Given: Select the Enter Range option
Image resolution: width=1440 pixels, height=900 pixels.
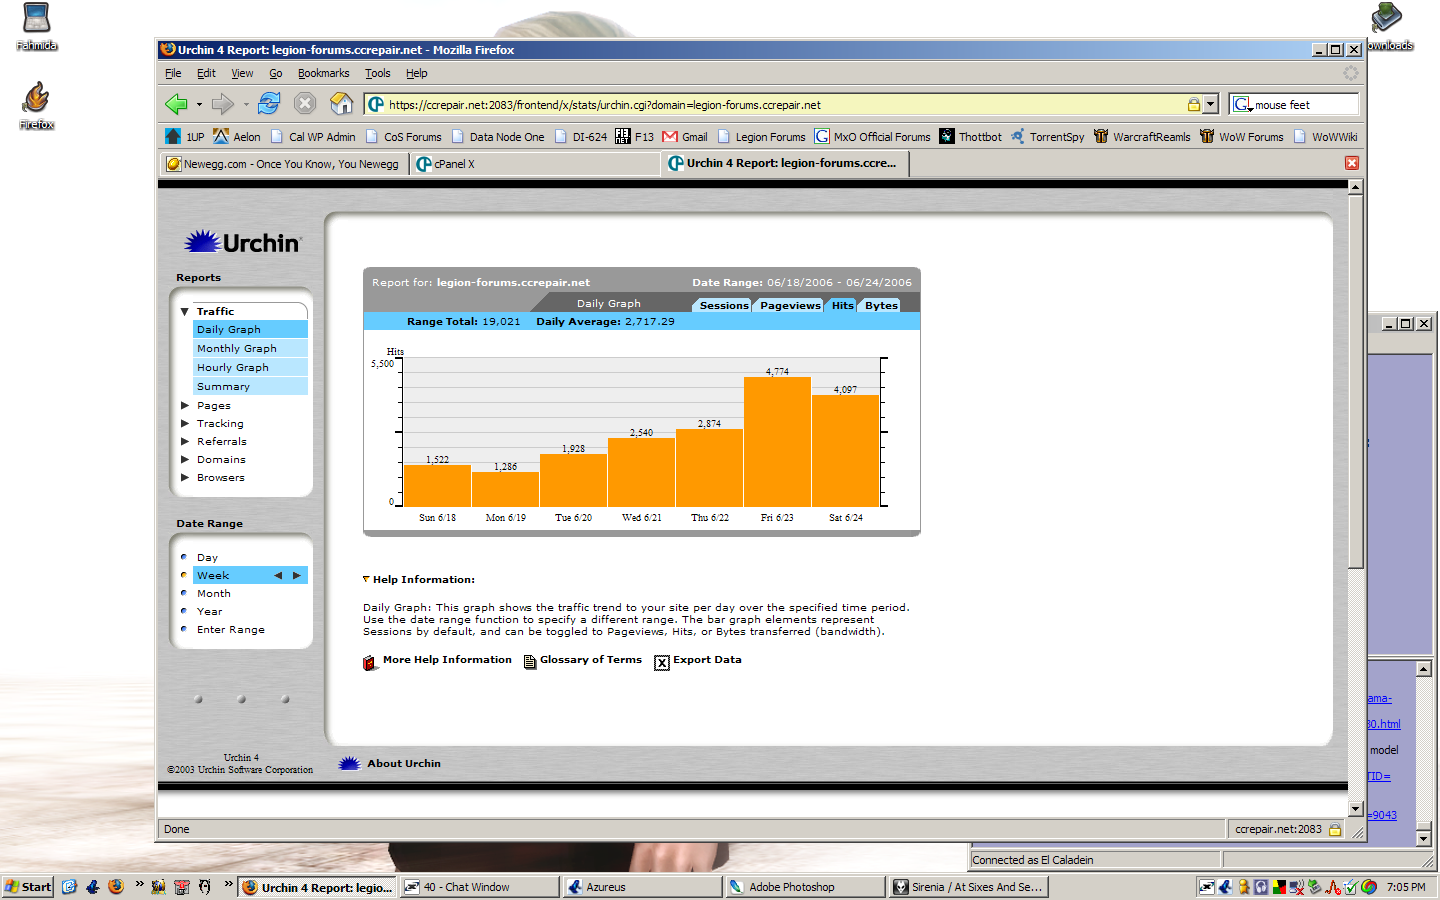Looking at the screenshot, I should coord(230,629).
